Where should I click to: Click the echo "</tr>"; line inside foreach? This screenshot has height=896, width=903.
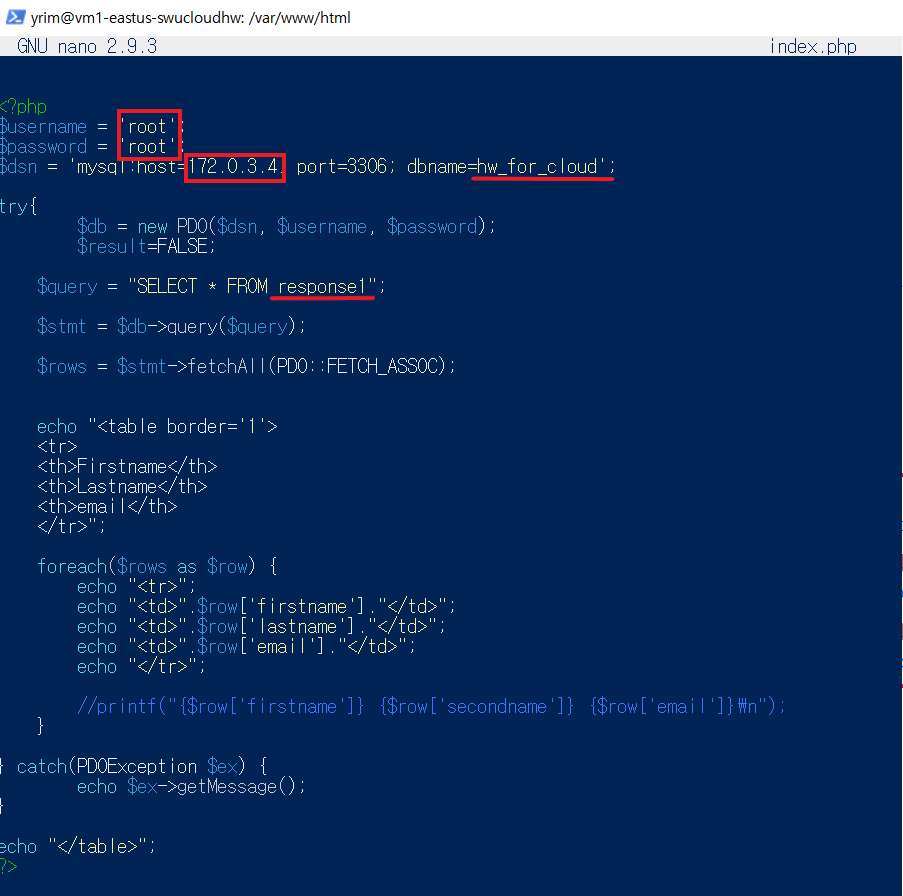click(x=141, y=667)
